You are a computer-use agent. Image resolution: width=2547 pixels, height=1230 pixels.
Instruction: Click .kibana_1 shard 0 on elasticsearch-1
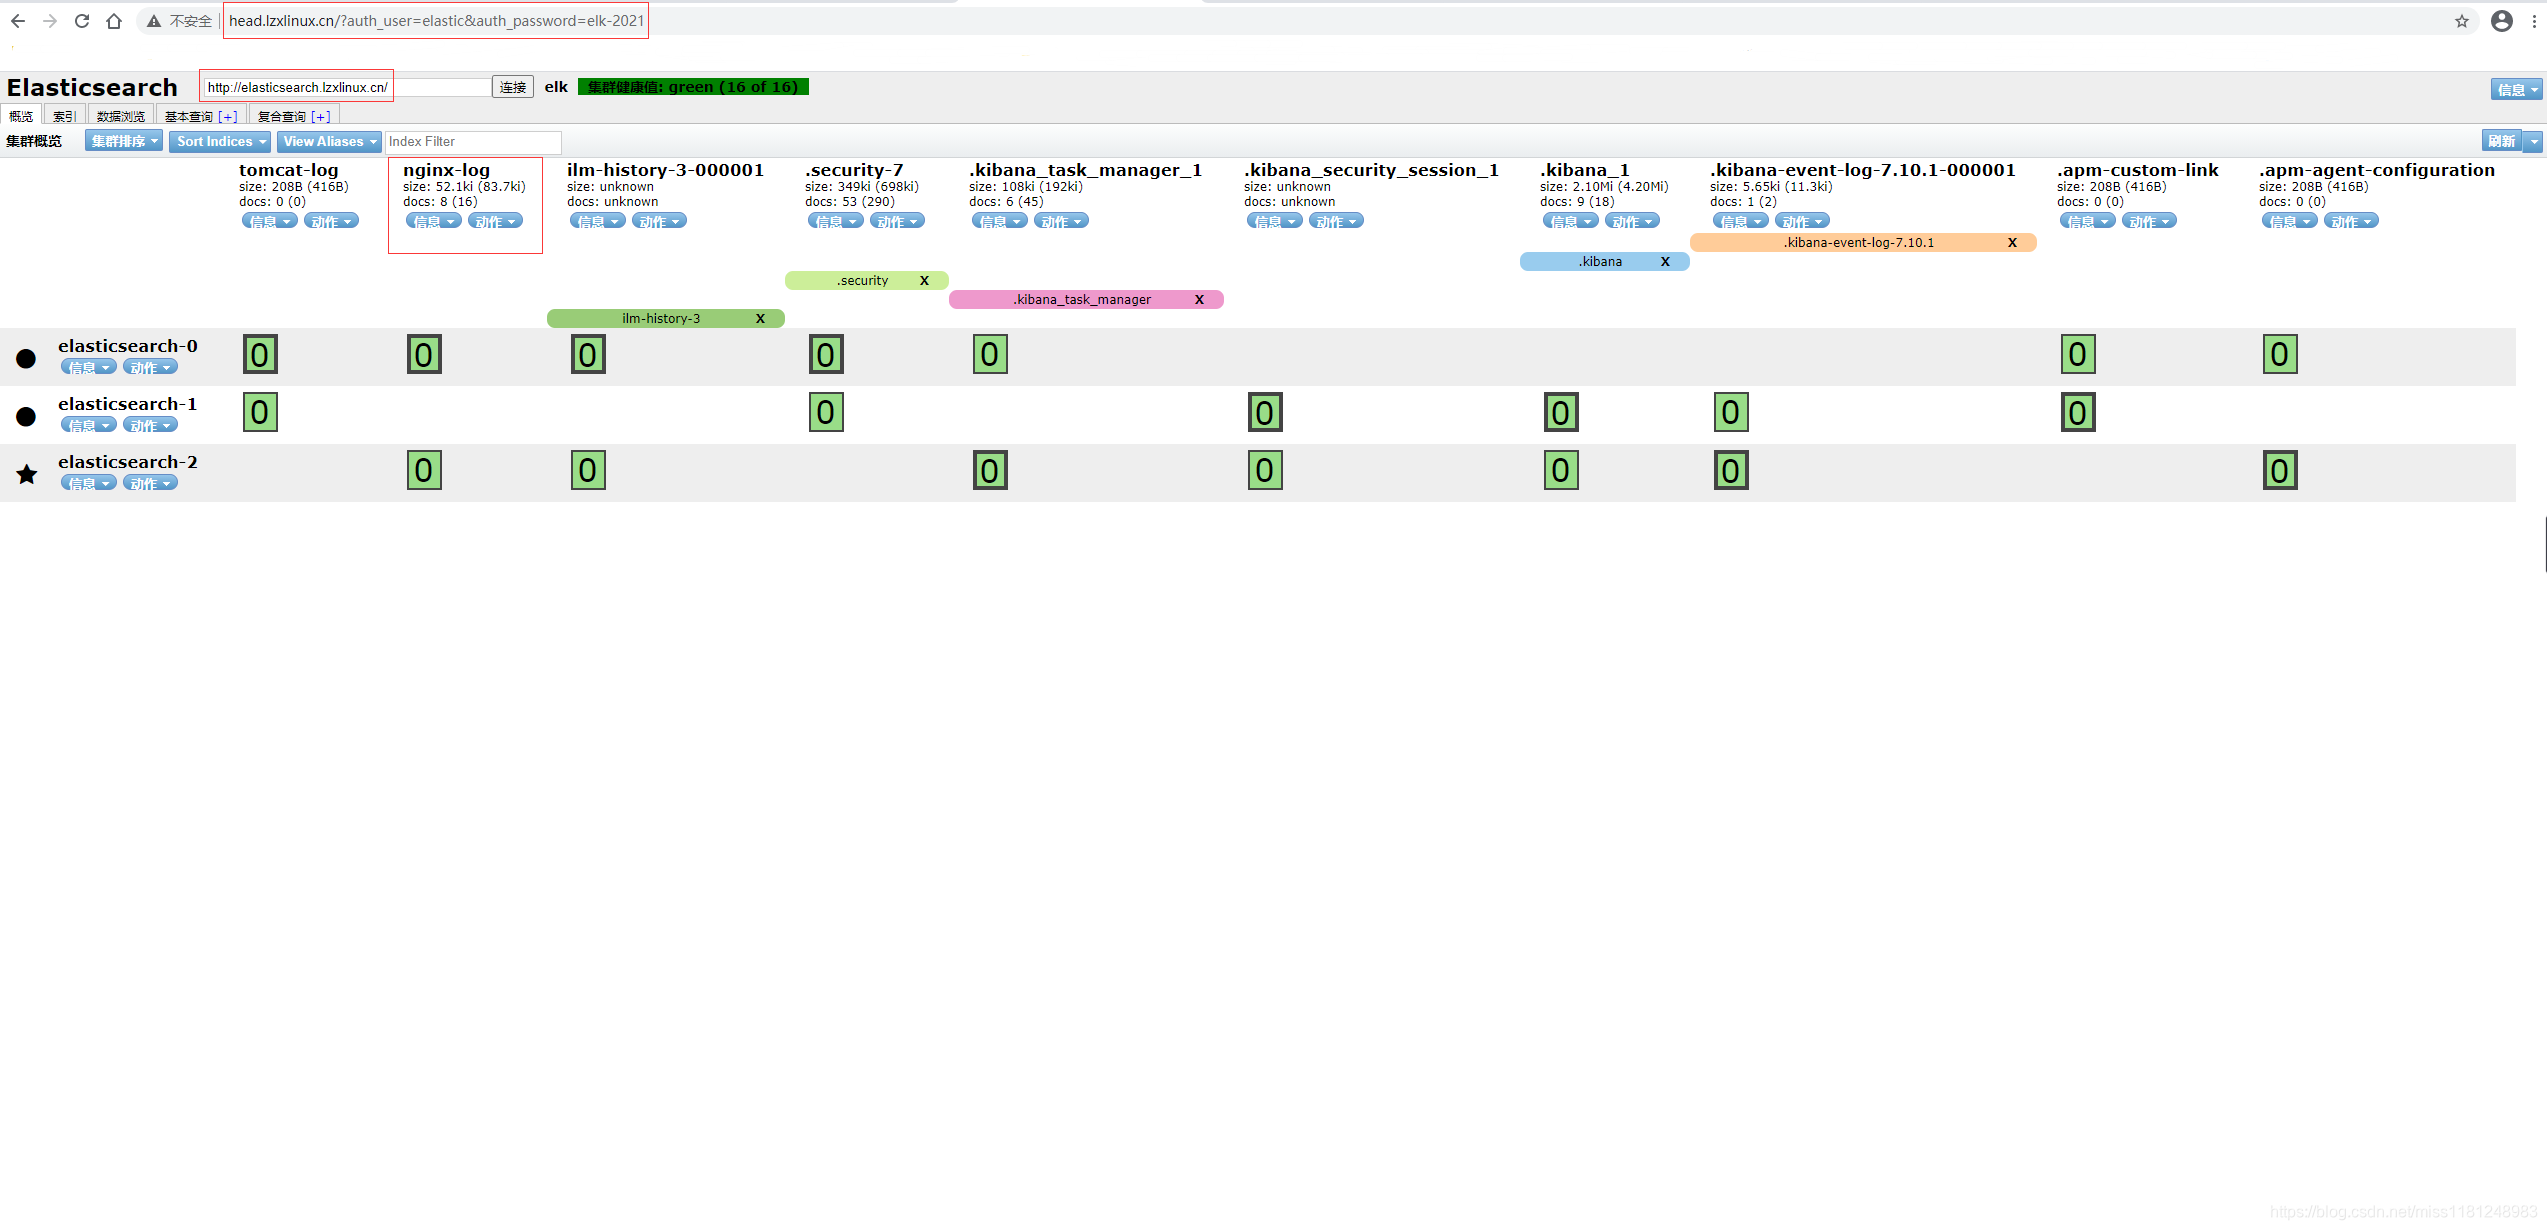click(1560, 413)
